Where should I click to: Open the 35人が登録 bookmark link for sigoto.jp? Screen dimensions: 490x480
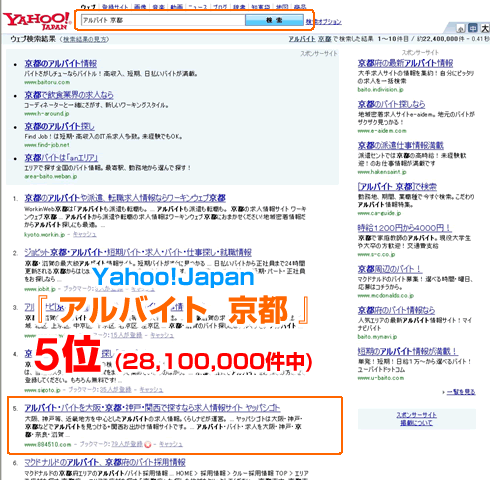tap(116, 390)
